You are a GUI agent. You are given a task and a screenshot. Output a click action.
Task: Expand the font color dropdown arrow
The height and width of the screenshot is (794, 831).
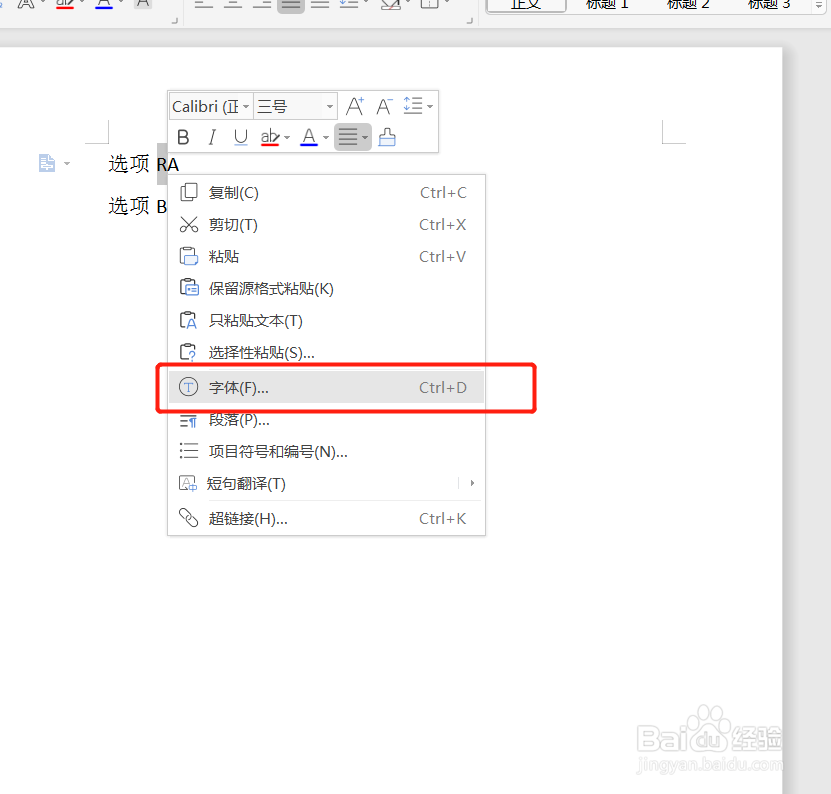pyautogui.click(x=324, y=137)
